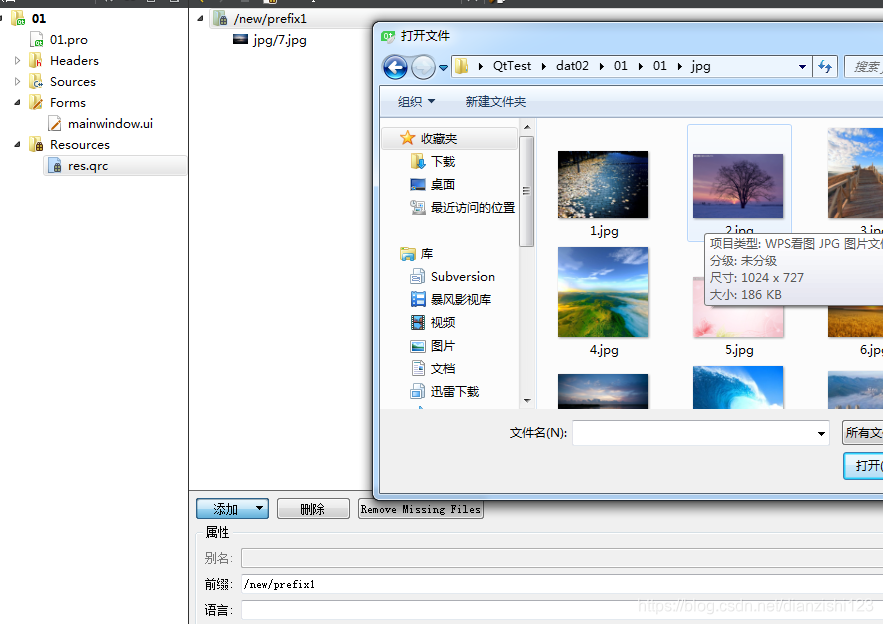Select jpg folder in address path
Screen dimensions: 883x624
click(701, 66)
